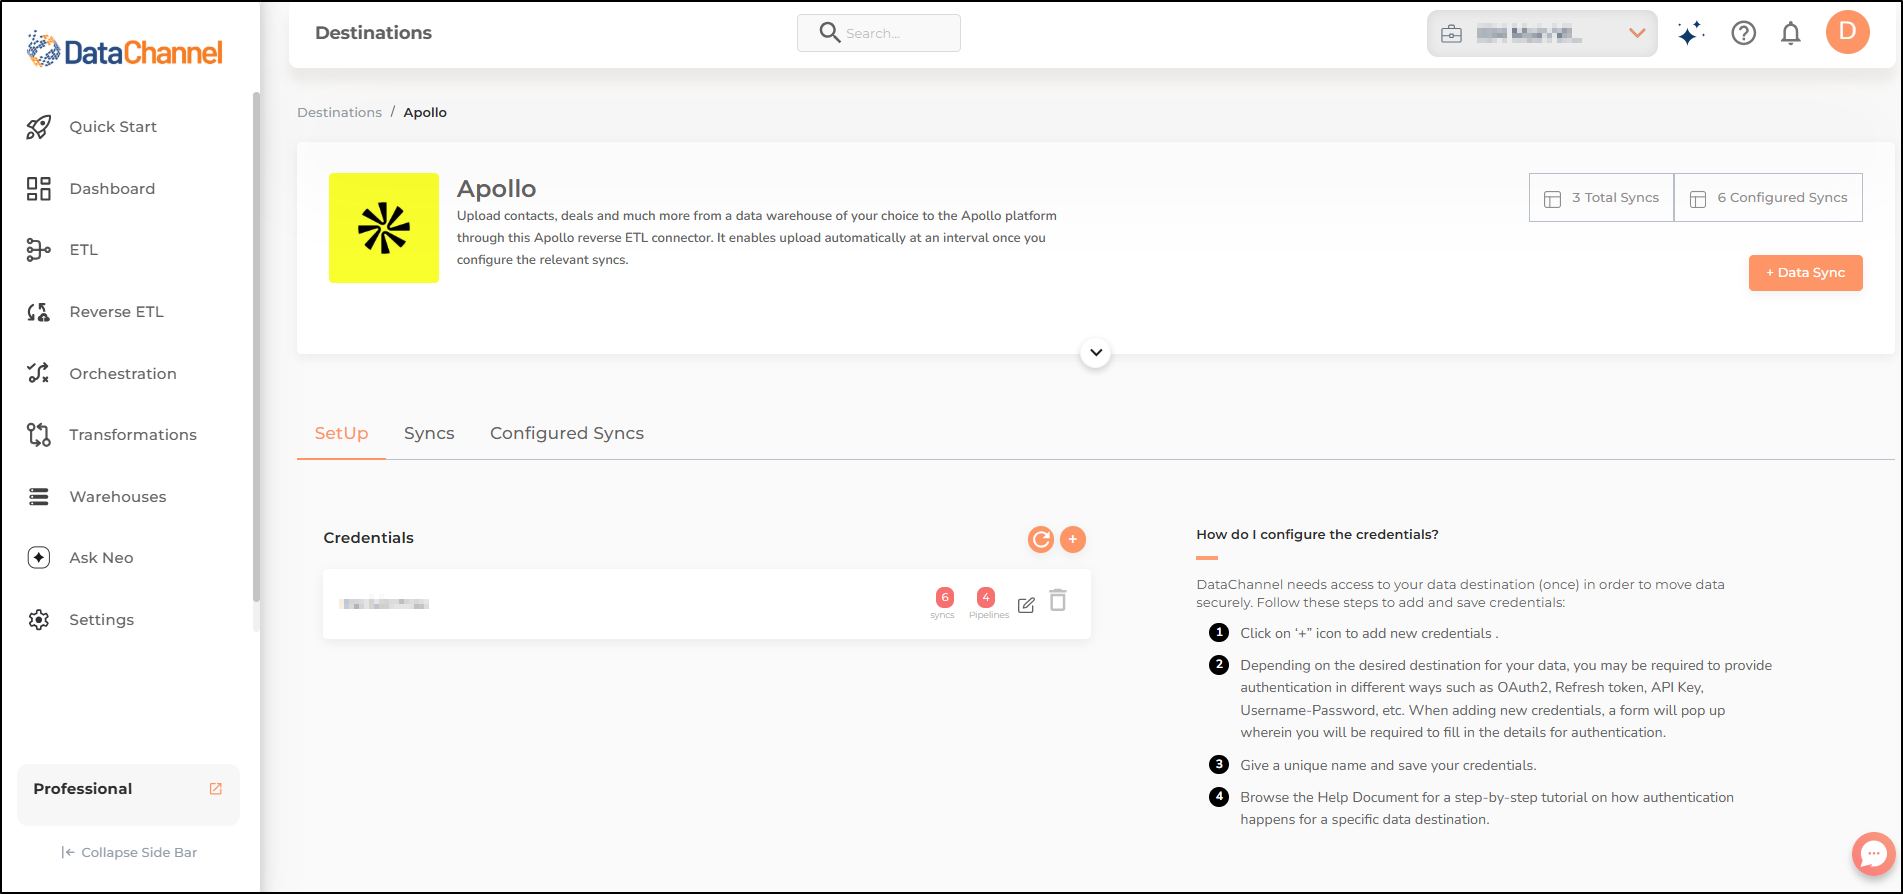Add new credentials with plus icon
This screenshot has height=894, width=1903.
[x=1073, y=540]
